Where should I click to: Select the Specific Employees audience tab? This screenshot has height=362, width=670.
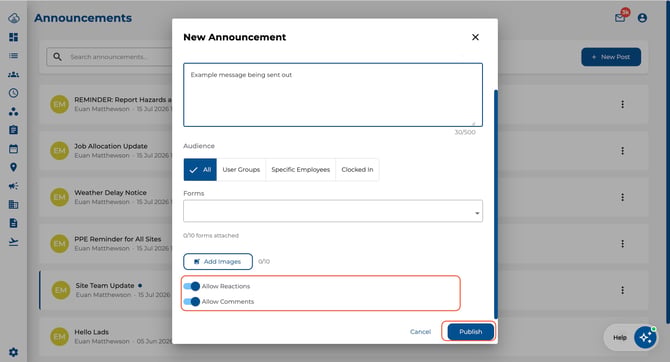300,170
